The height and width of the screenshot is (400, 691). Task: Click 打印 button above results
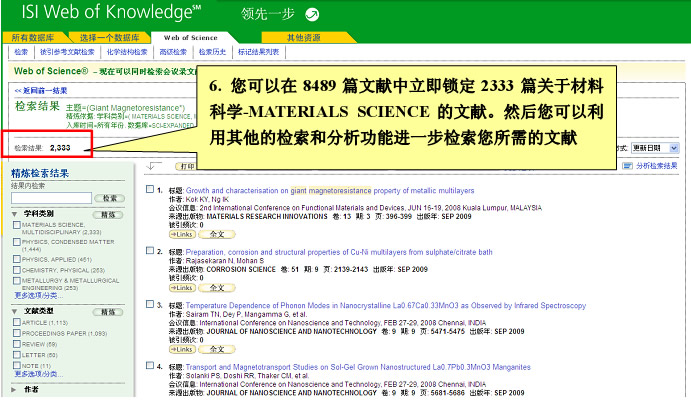click(x=186, y=166)
